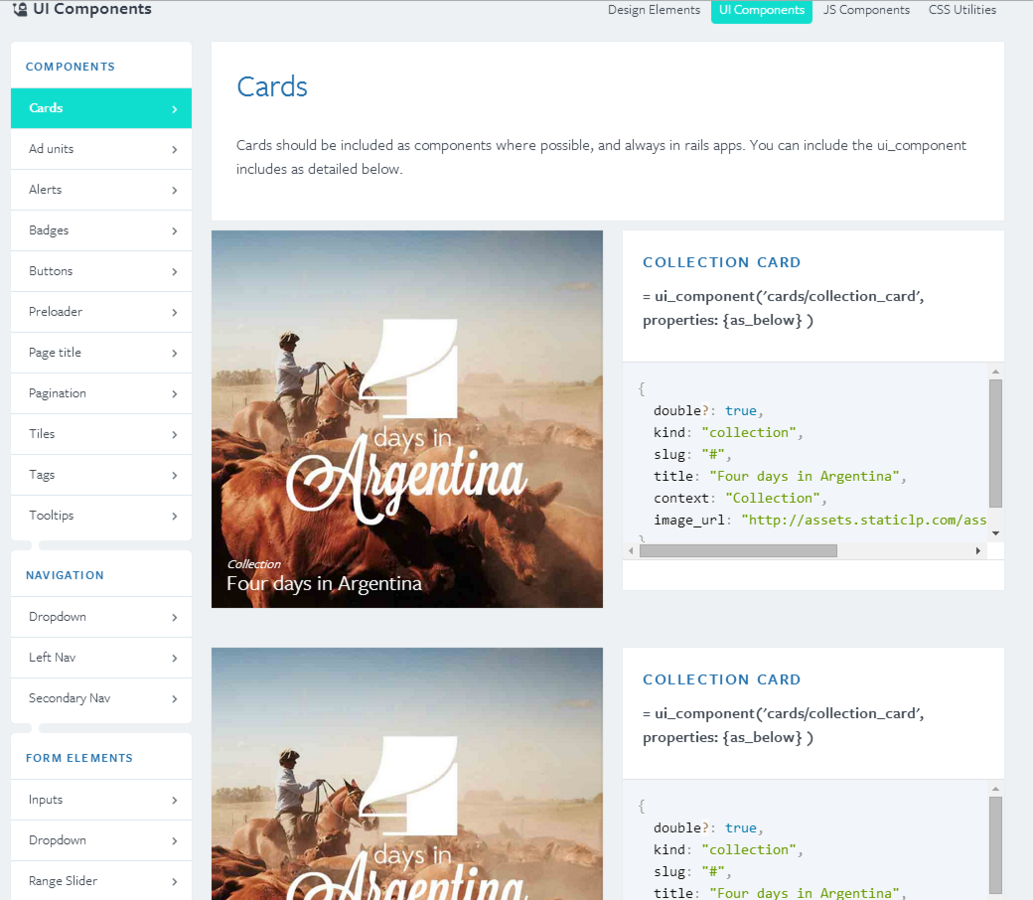Select the UI Components tab

[761, 10]
